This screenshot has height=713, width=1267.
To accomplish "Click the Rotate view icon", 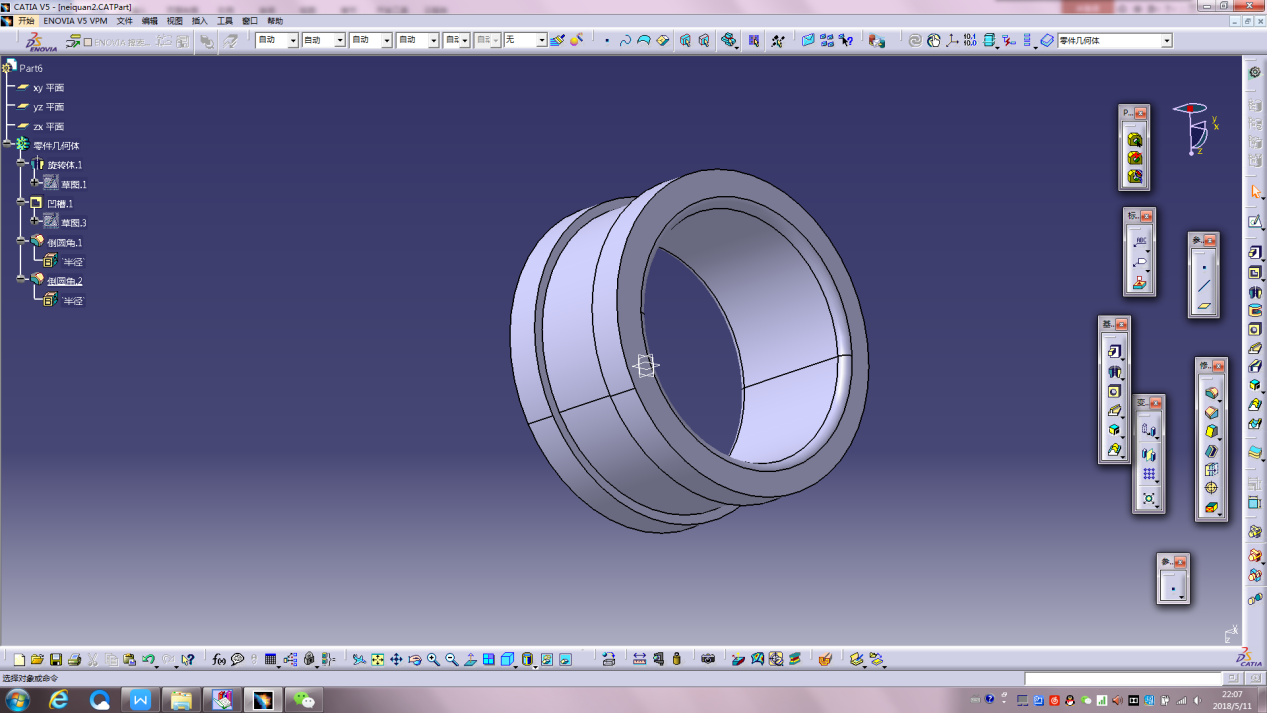I will coord(415,660).
